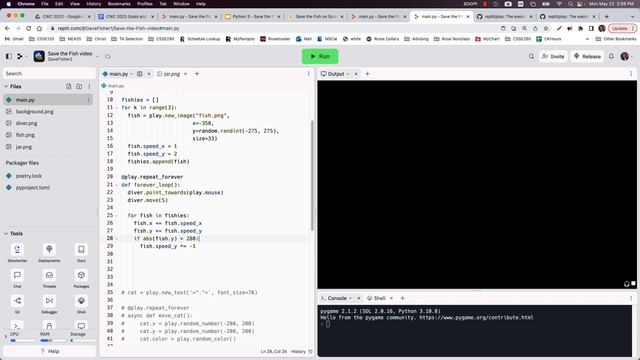Open the Git tool
The image size is (640, 360).
point(17,304)
